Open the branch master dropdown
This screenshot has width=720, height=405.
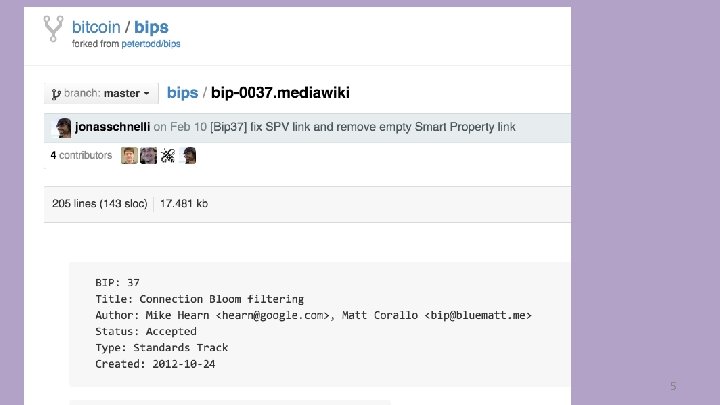click(x=101, y=93)
